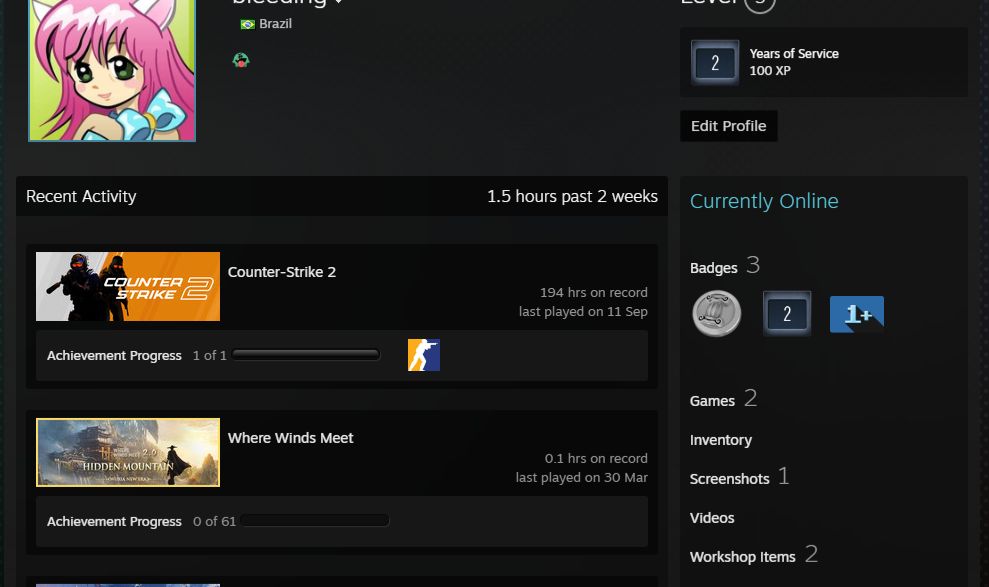
Task: Click the '194 hrs on record' text
Action: (594, 293)
